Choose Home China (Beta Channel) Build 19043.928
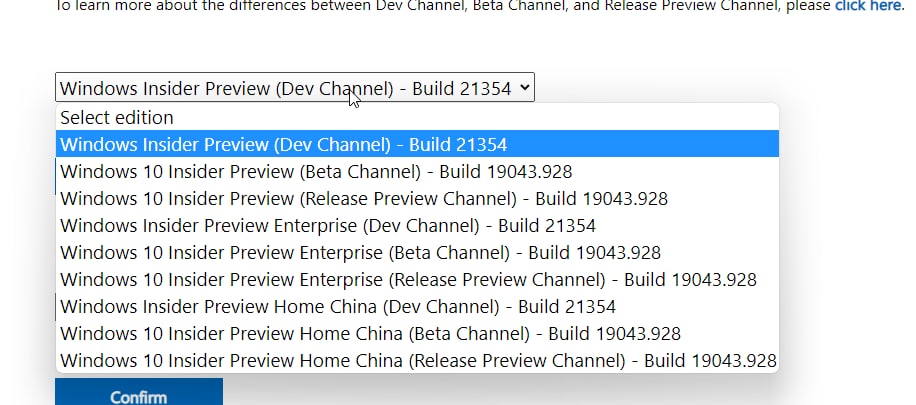The image size is (916, 405). [x=417, y=333]
